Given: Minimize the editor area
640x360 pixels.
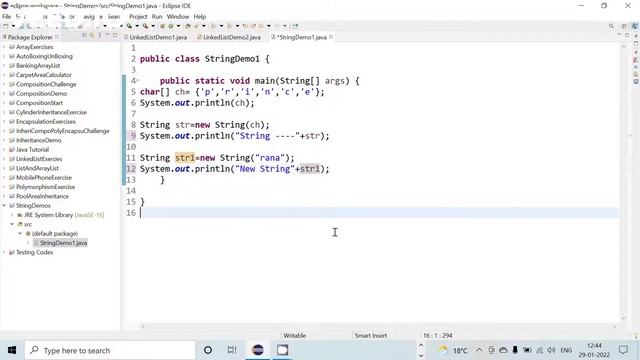Looking at the screenshot, I should tap(619, 35).
